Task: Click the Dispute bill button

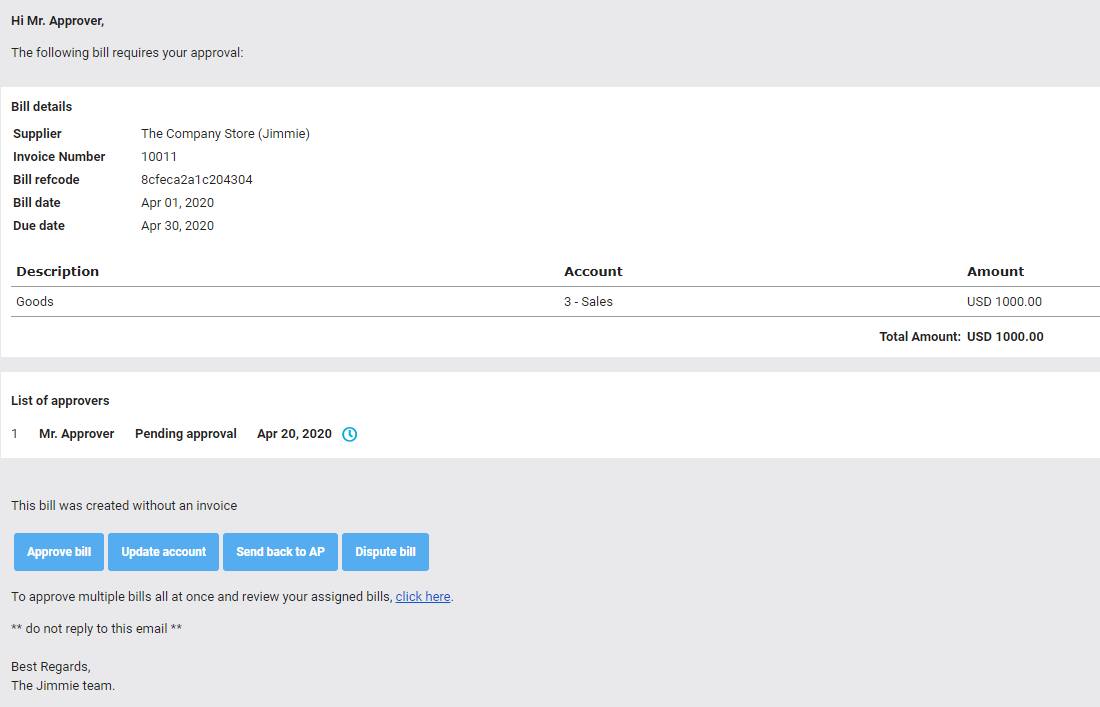Action: tap(385, 551)
